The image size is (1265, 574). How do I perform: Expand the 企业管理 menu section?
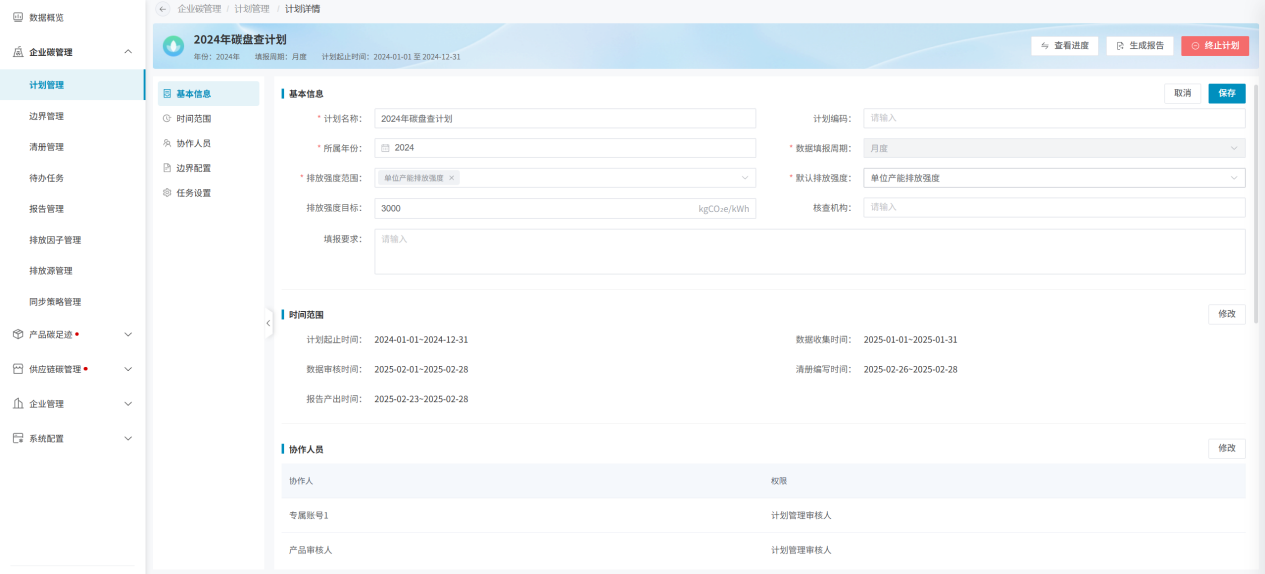pos(127,404)
